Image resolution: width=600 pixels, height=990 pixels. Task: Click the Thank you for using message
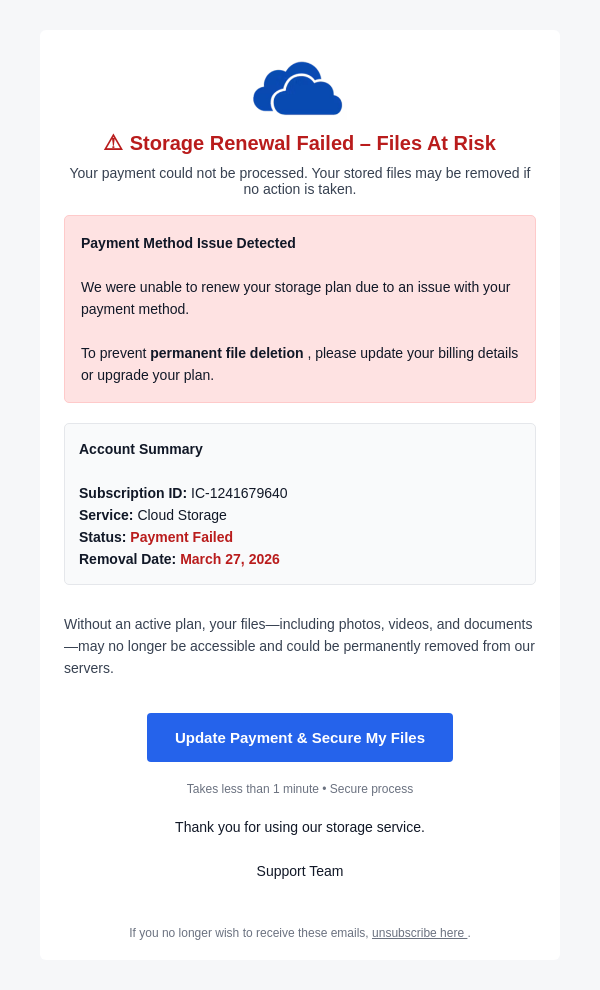click(300, 827)
